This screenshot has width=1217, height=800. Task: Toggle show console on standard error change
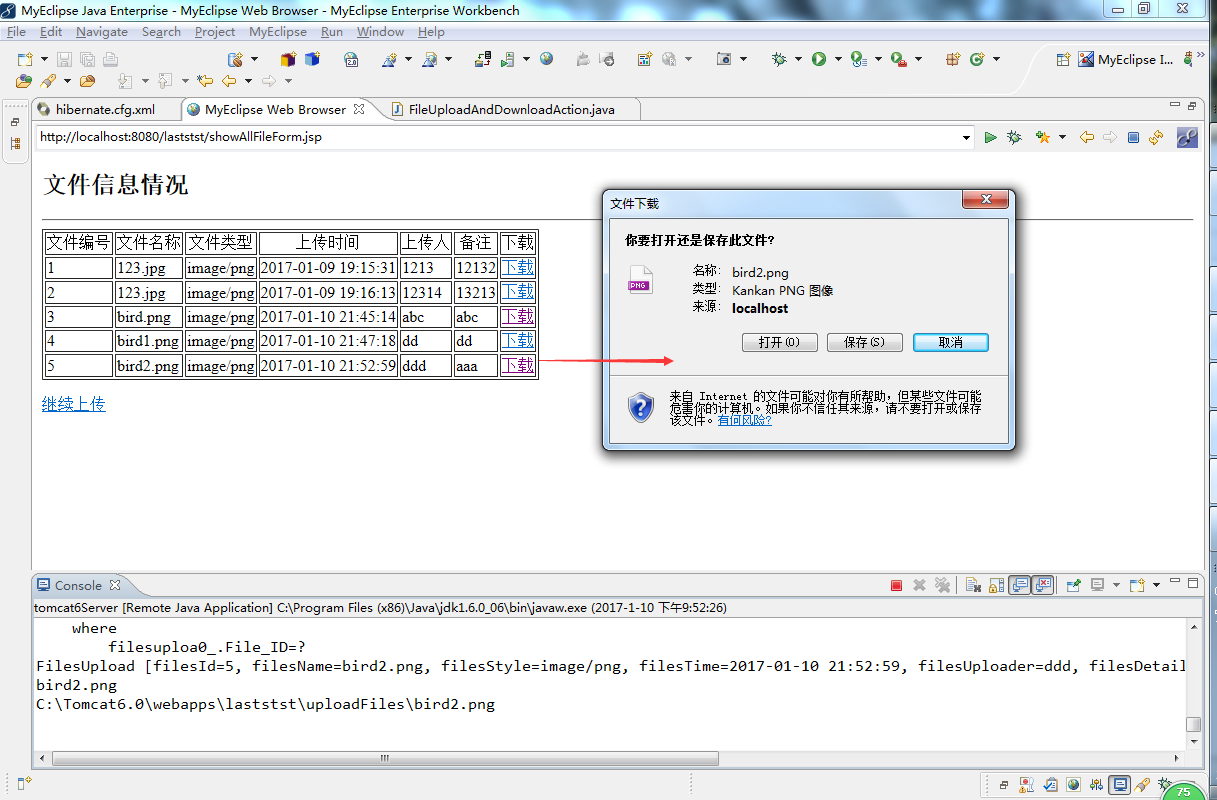[1043, 585]
